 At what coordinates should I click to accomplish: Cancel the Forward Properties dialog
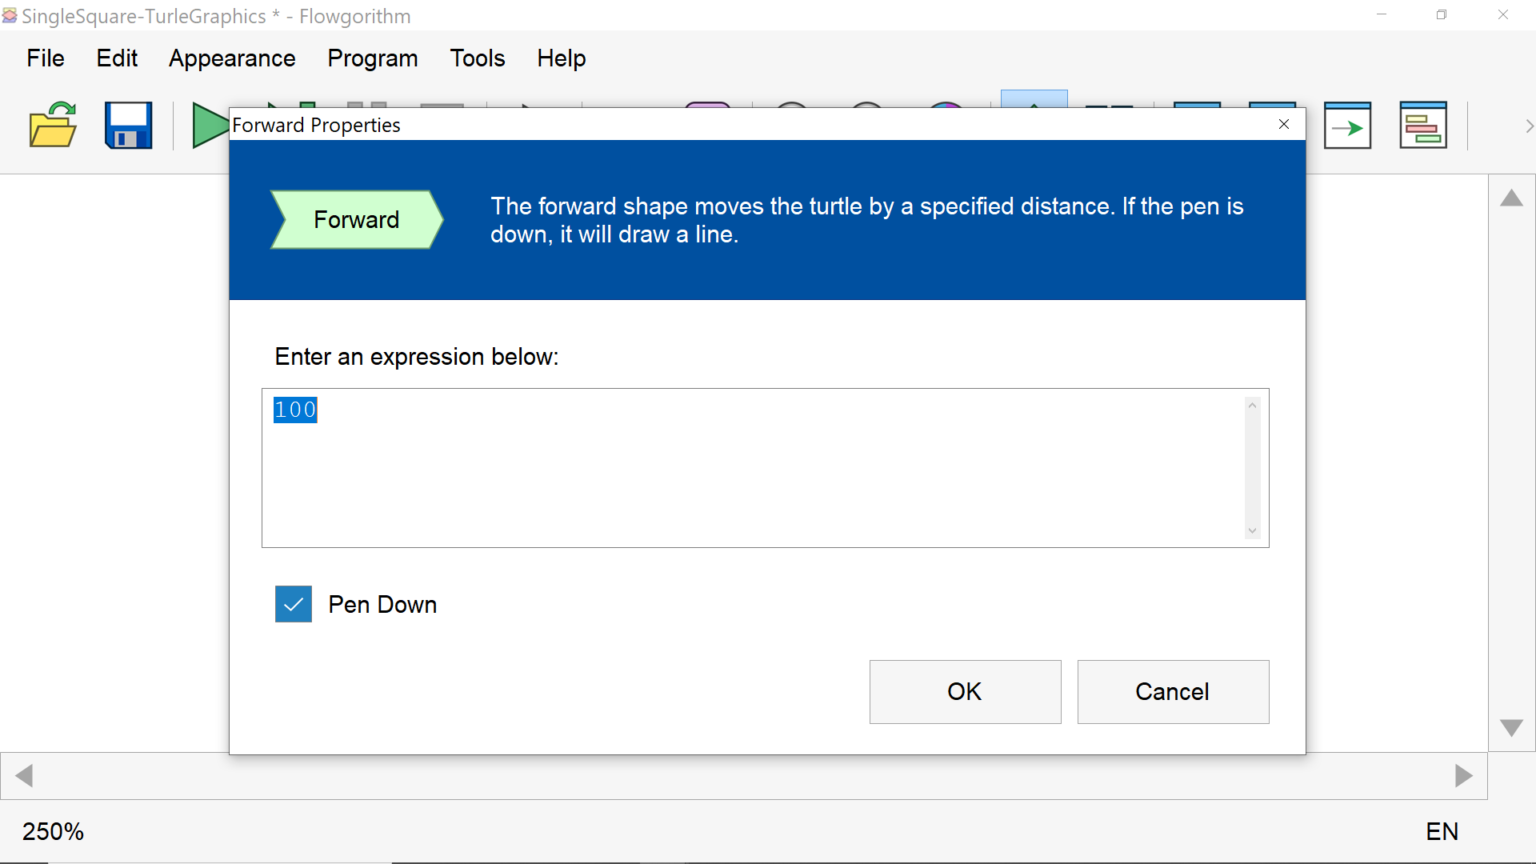tap(1172, 691)
